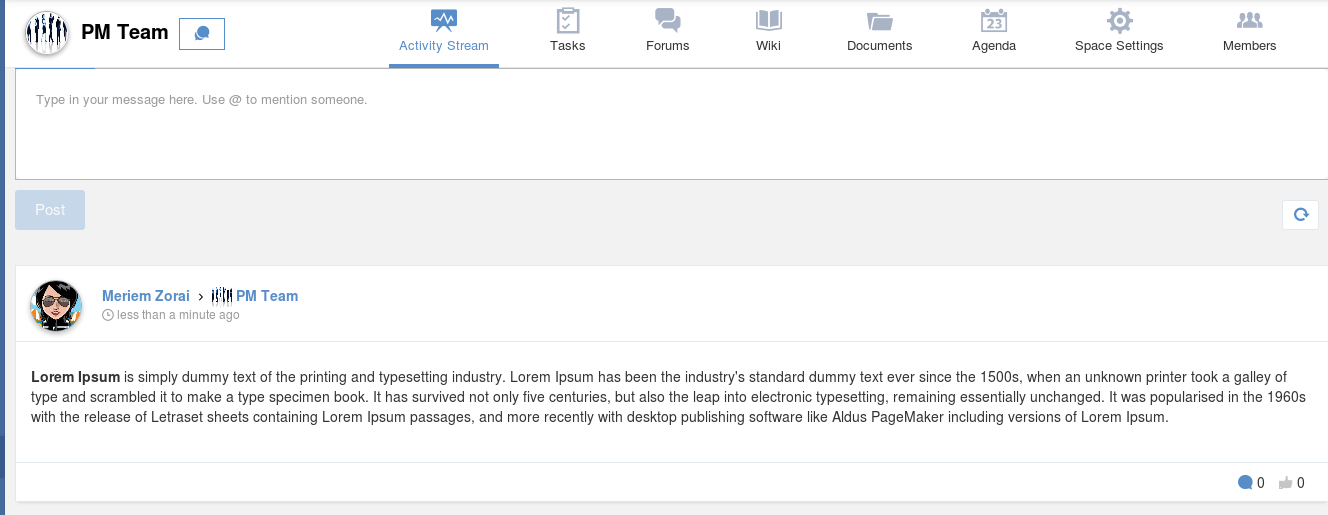Screen dimensions: 1328x515
Task: Click the Activity Stream pulse icon
Action: click(x=443, y=20)
